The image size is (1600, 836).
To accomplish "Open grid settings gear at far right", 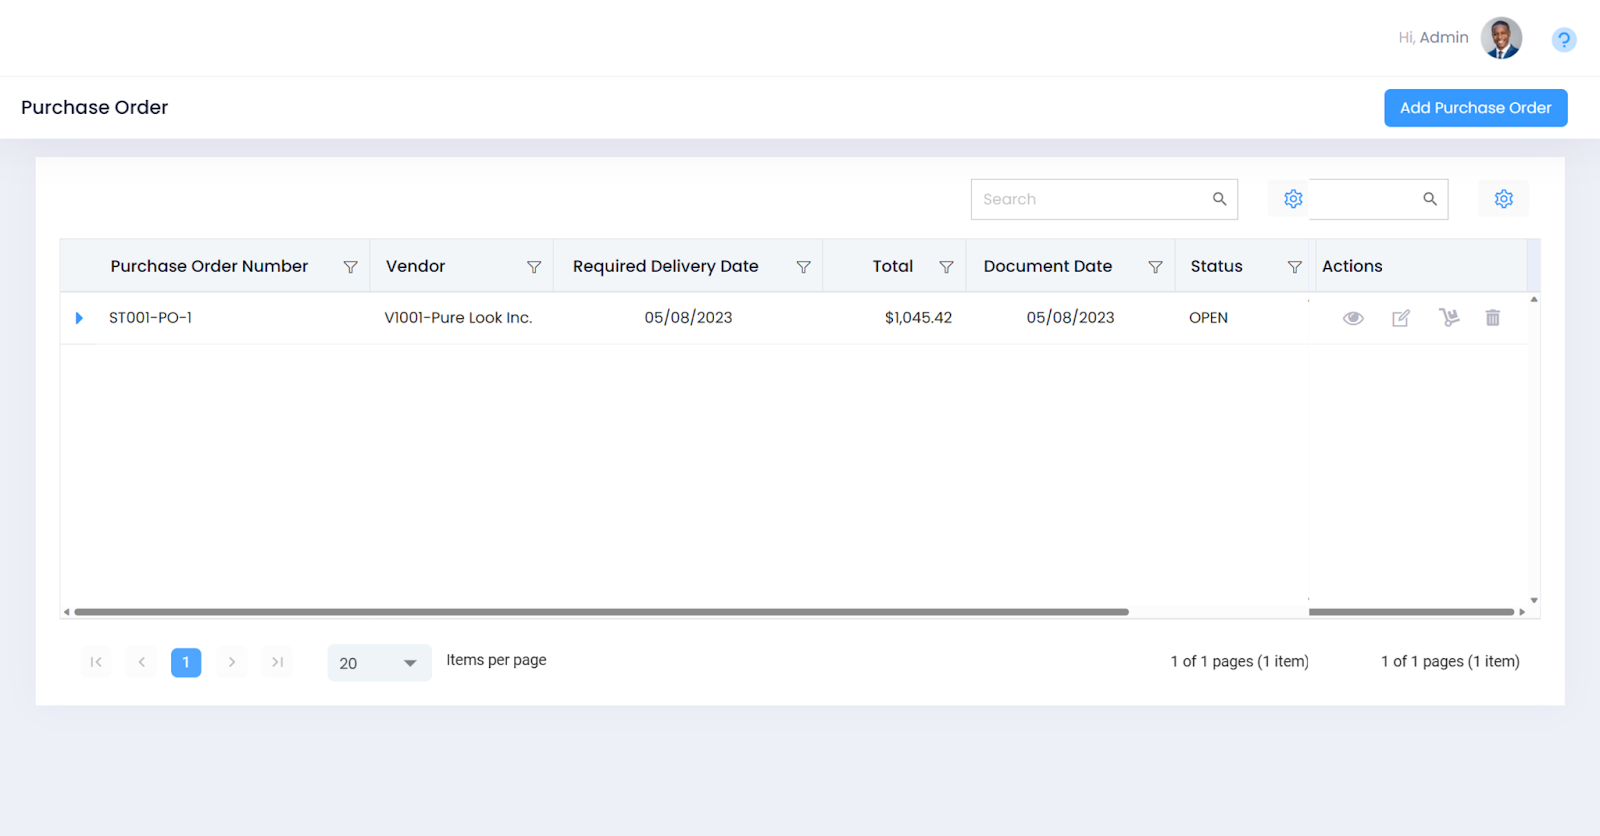I will tap(1503, 199).
